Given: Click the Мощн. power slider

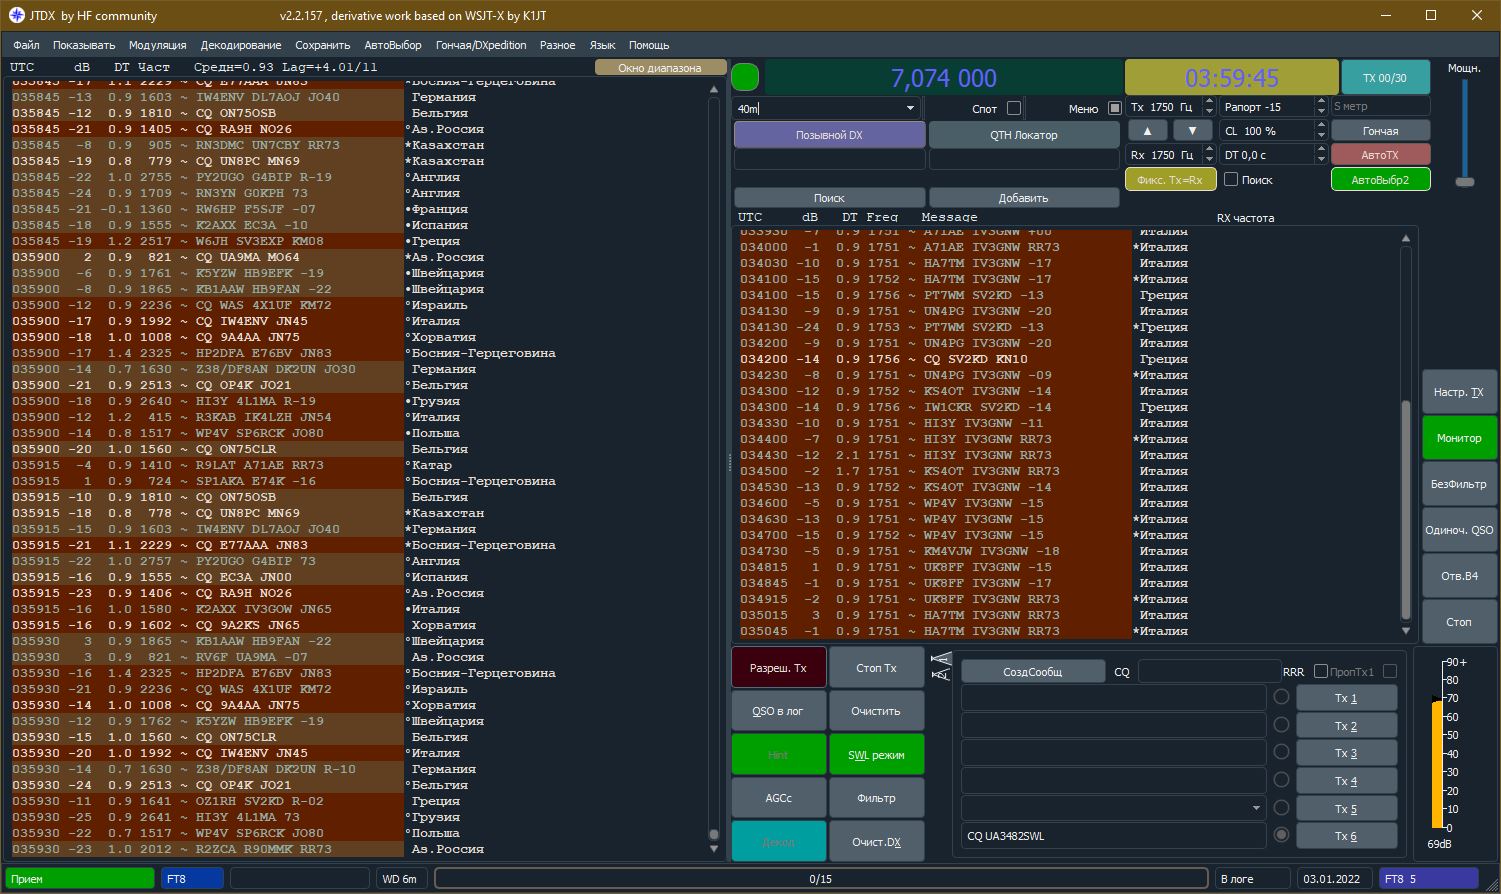Looking at the screenshot, I should [x=1465, y=132].
